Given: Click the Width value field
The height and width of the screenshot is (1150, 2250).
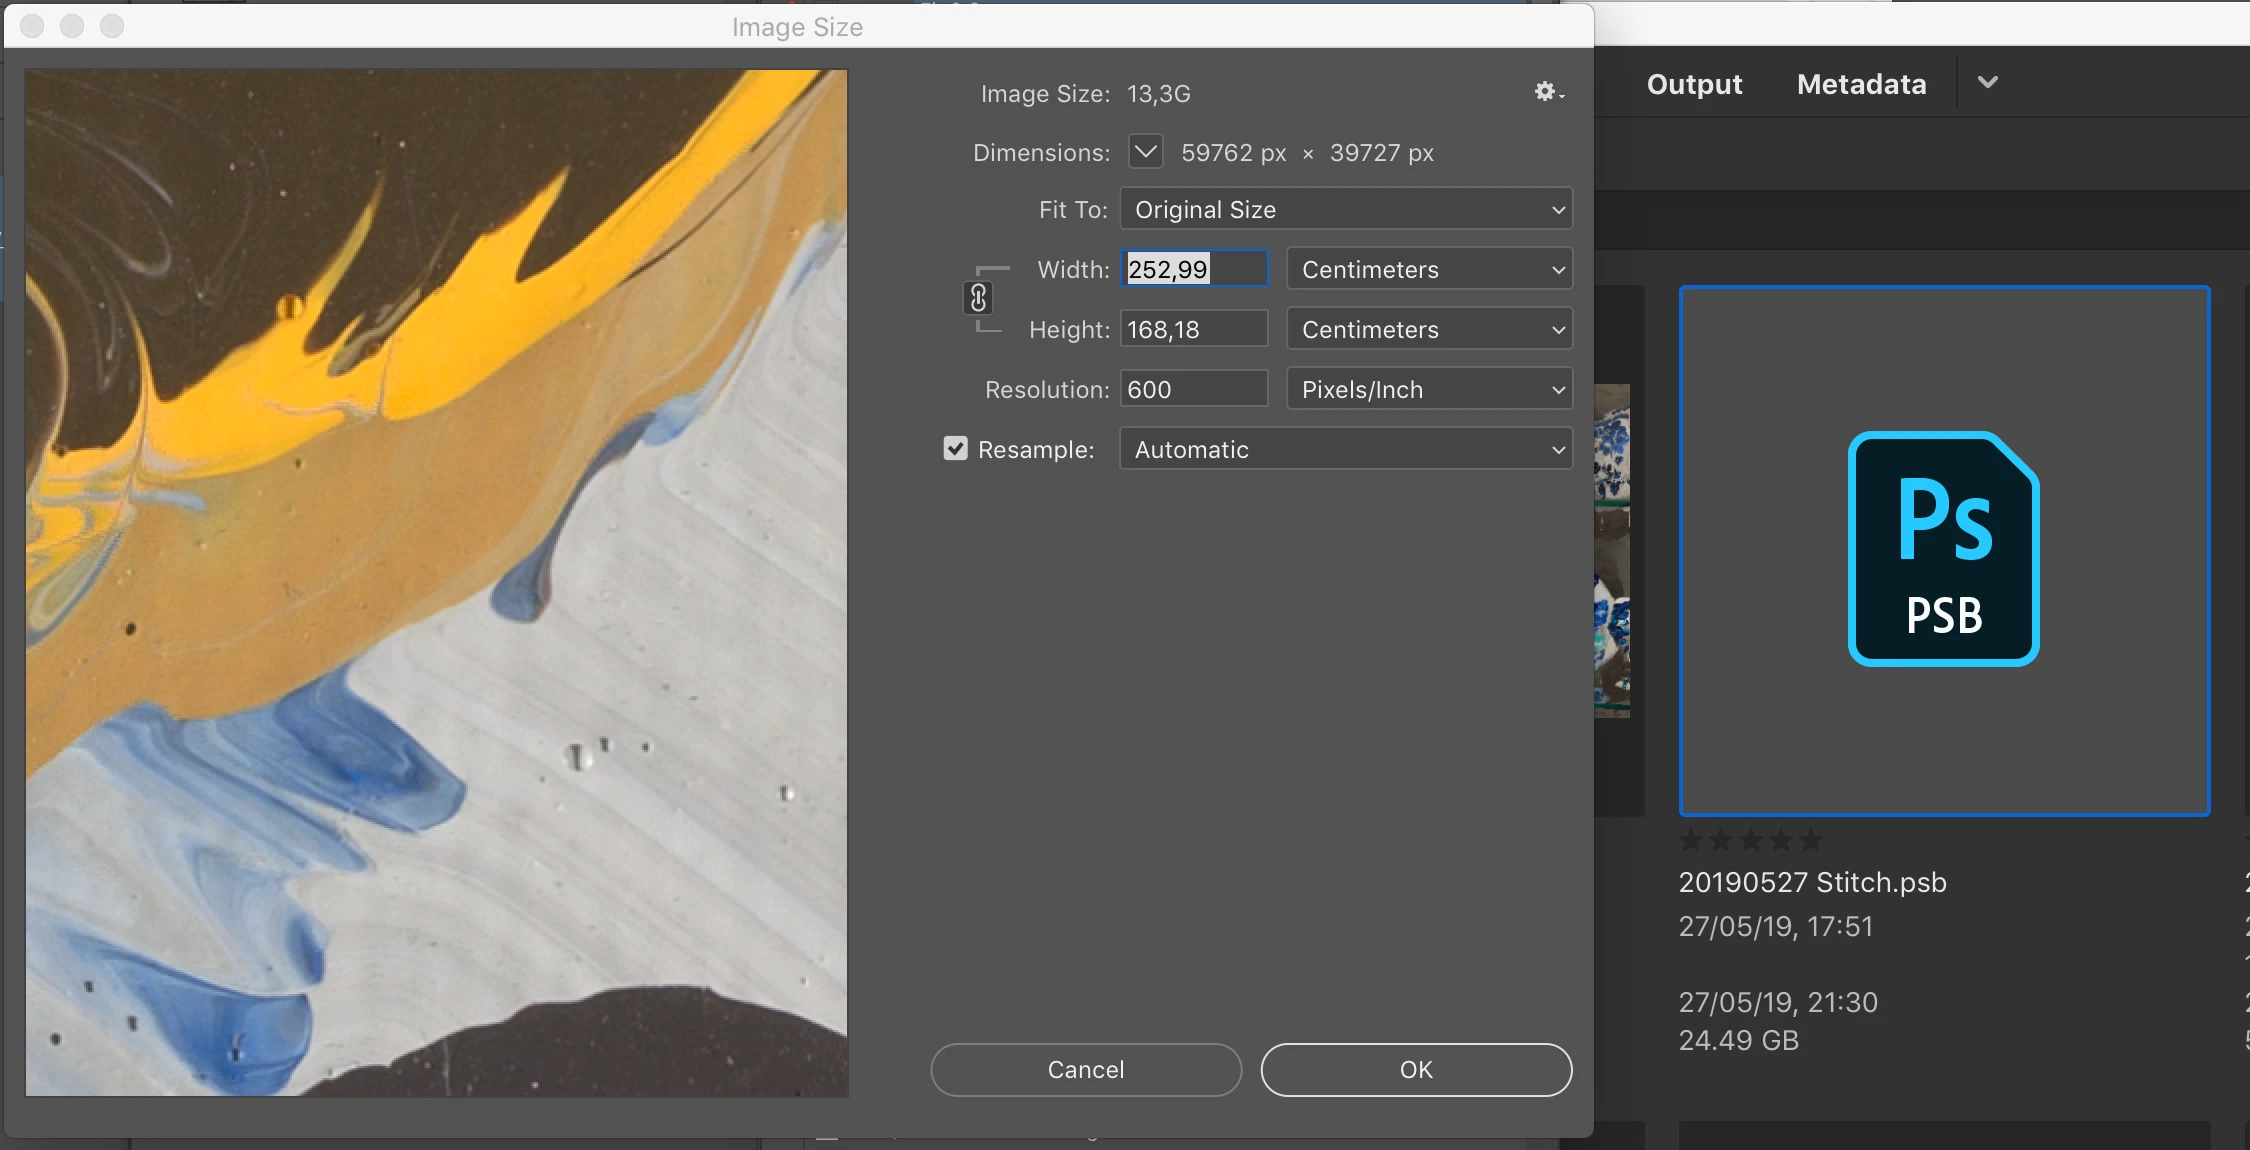Looking at the screenshot, I should [x=1193, y=269].
